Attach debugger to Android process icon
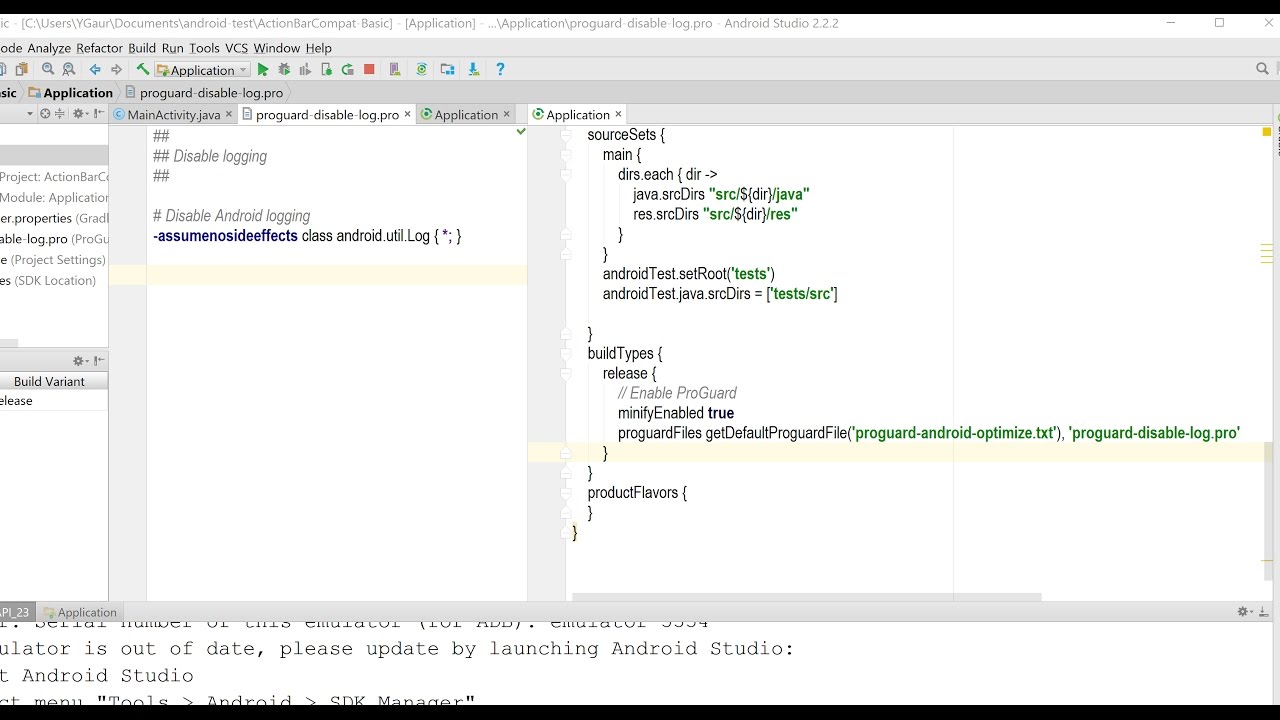 [326, 70]
